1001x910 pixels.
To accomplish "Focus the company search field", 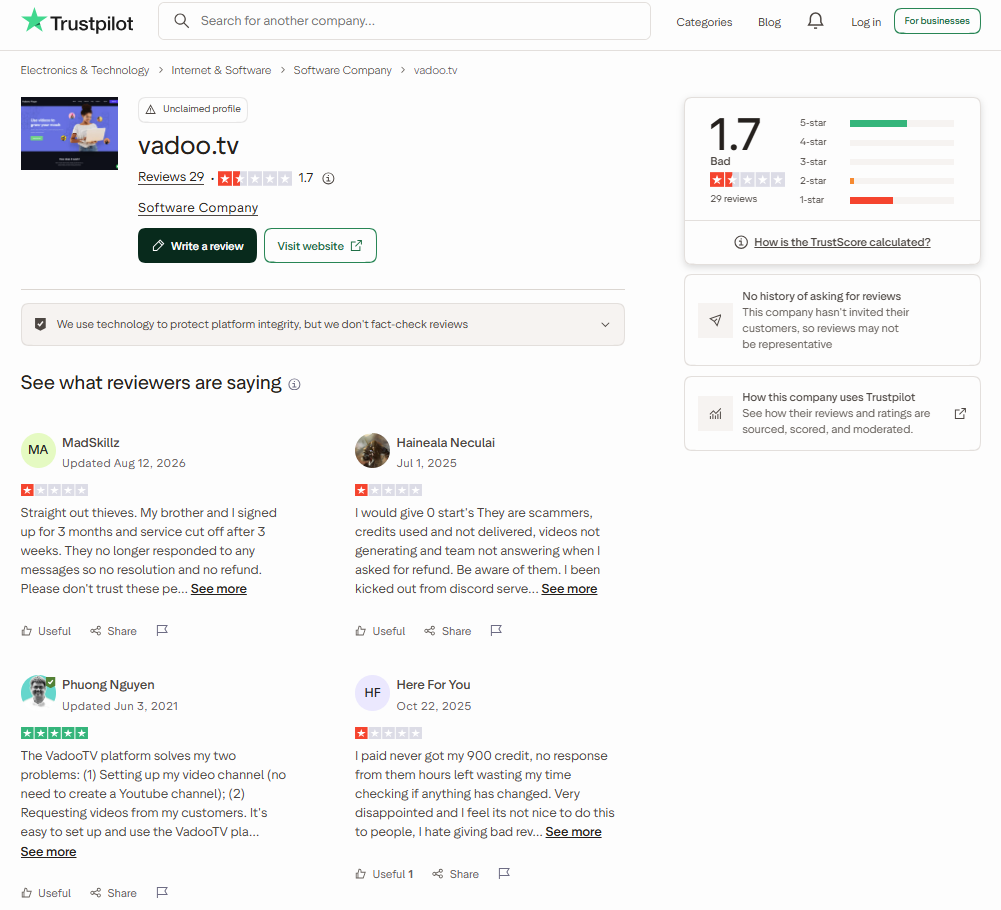I will [405, 21].
